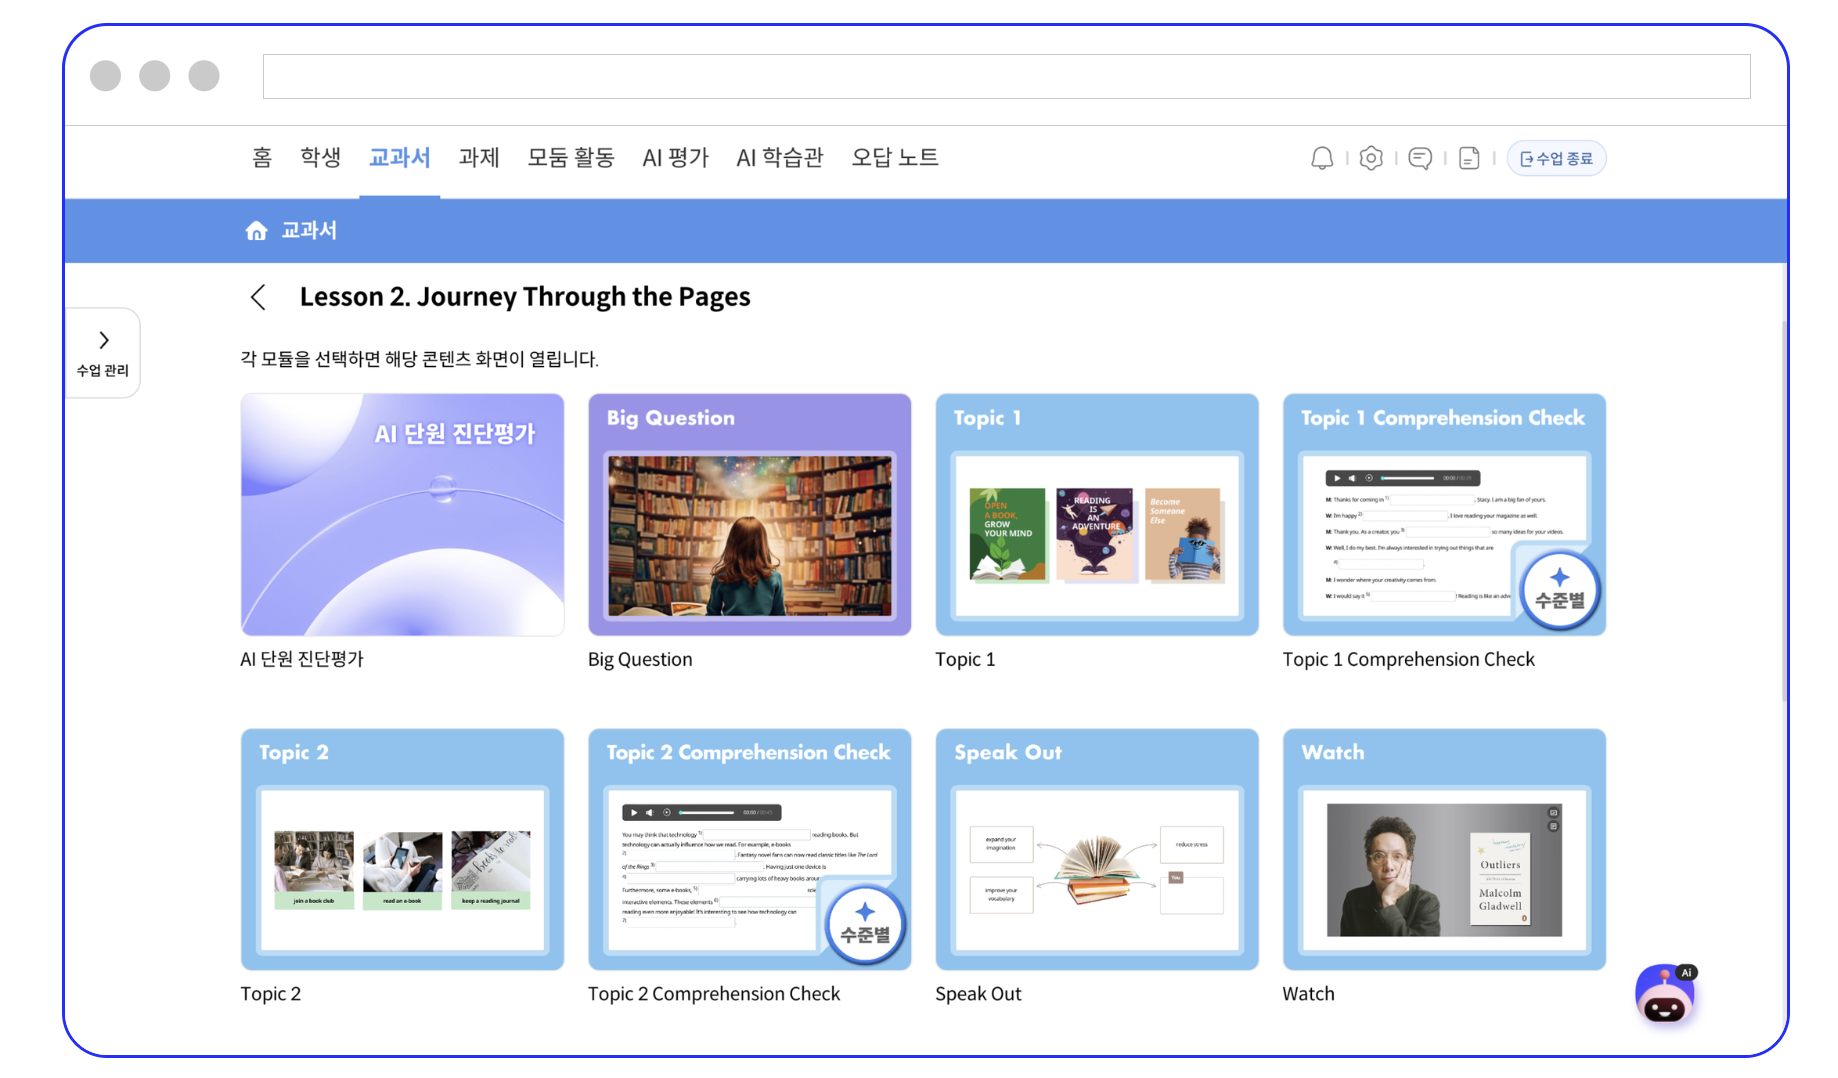Click the 수준별 badge on Topic 2 Comprehension Check
This screenshot has height=1078, width=1838.
click(x=865, y=924)
